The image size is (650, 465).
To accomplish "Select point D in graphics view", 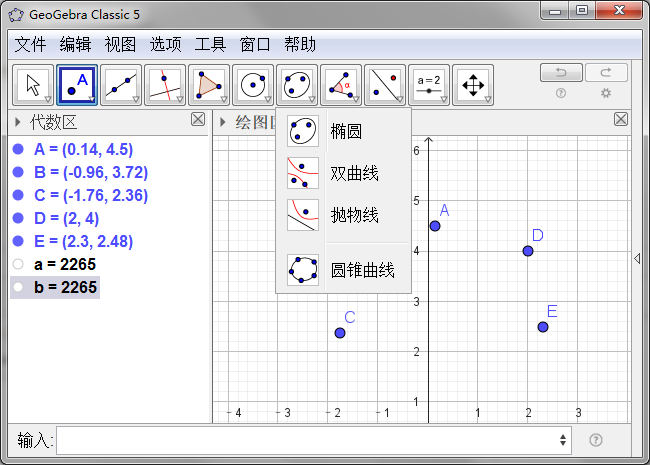I will coord(528,251).
